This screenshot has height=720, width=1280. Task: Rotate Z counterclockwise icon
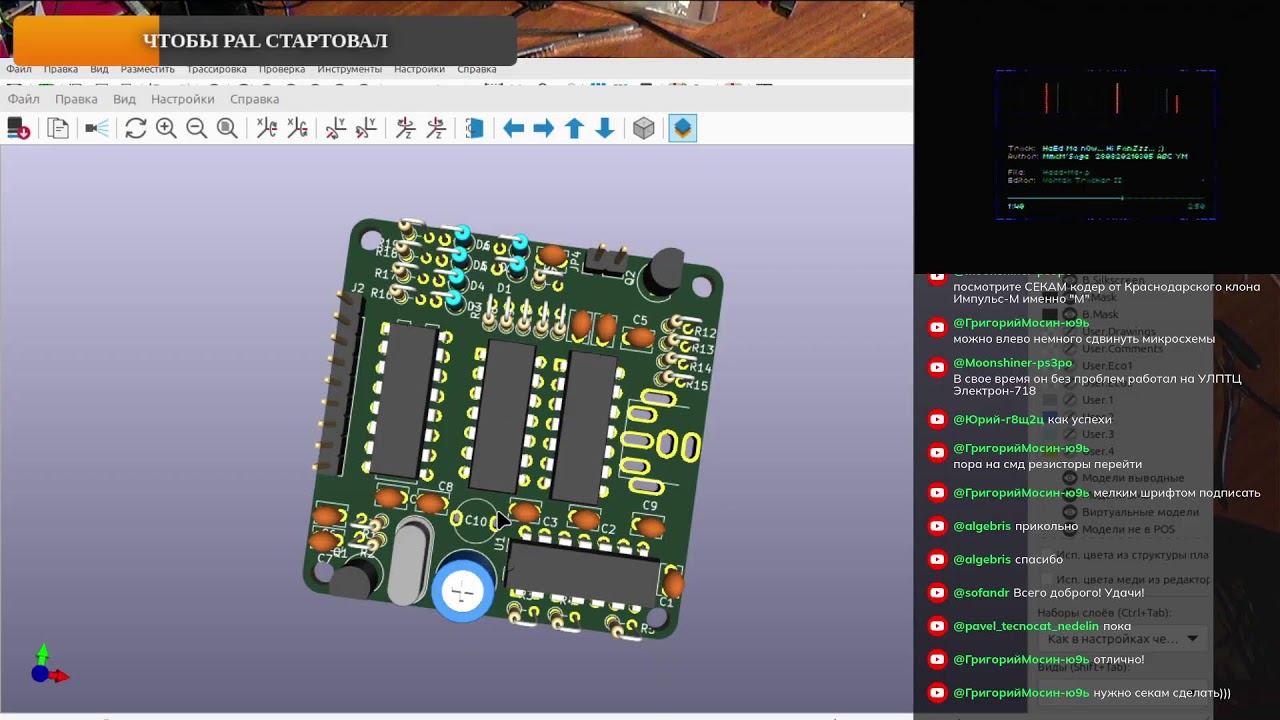coord(436,128)
